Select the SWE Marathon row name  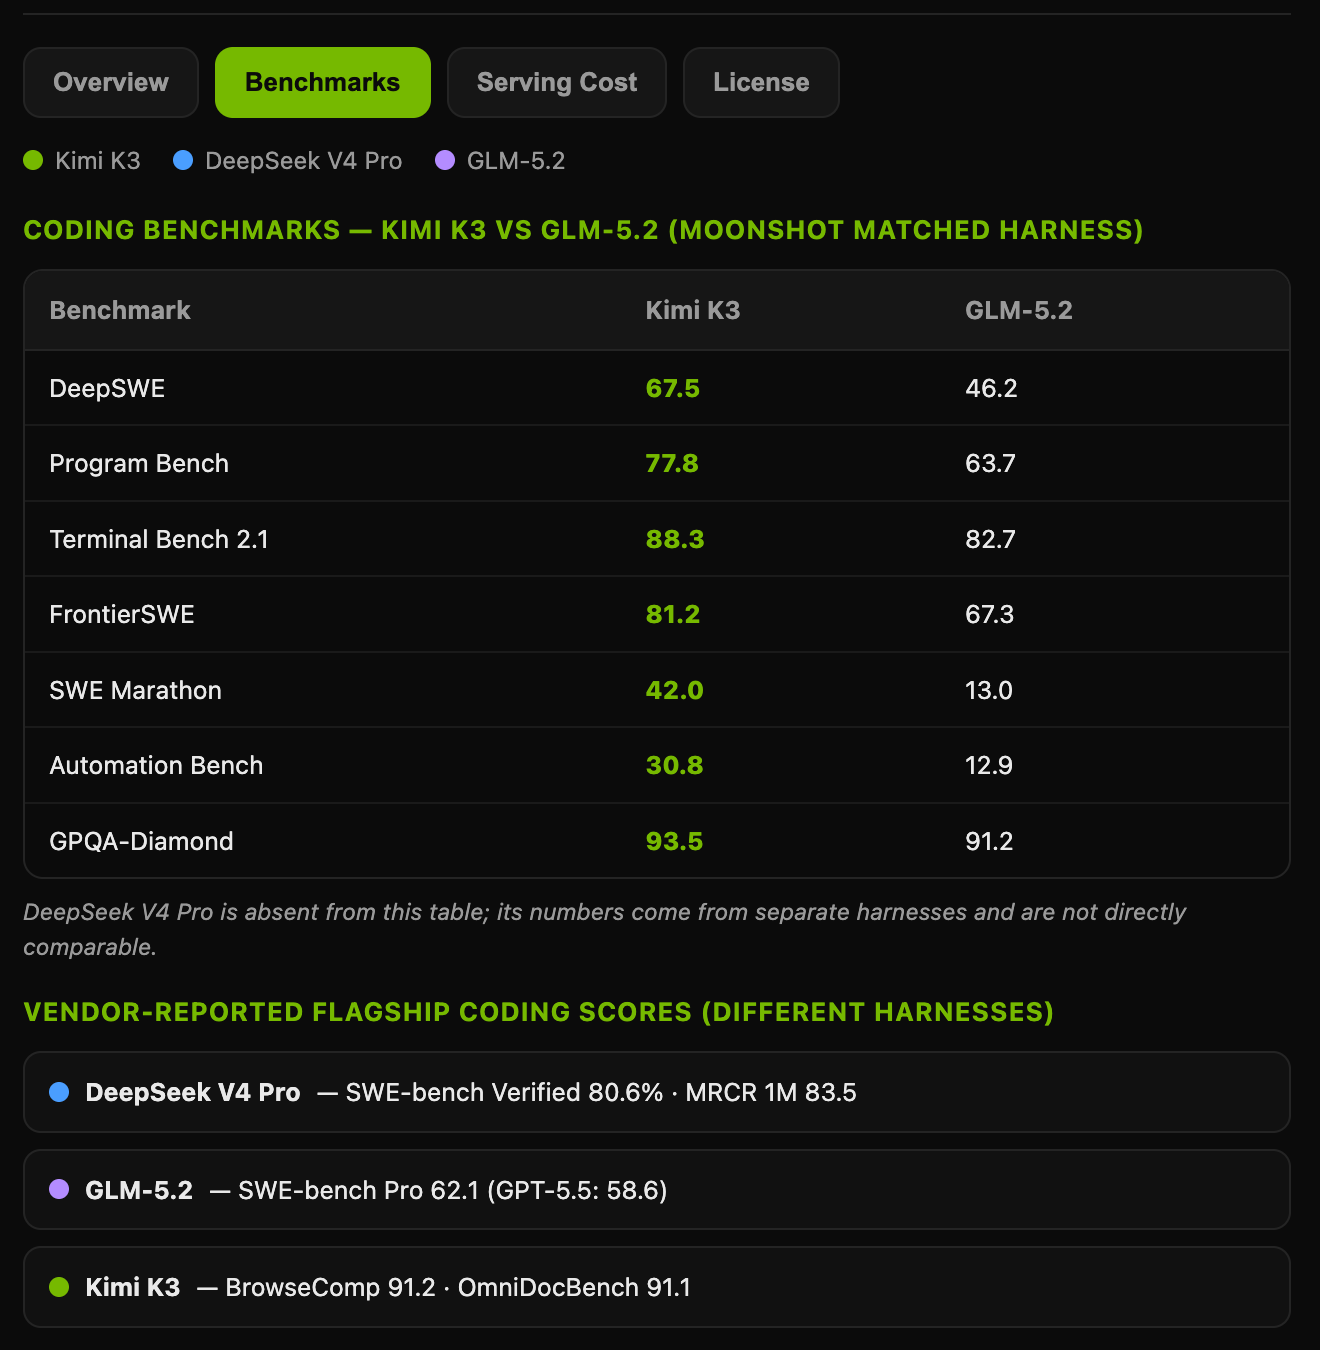pos(135,690)
